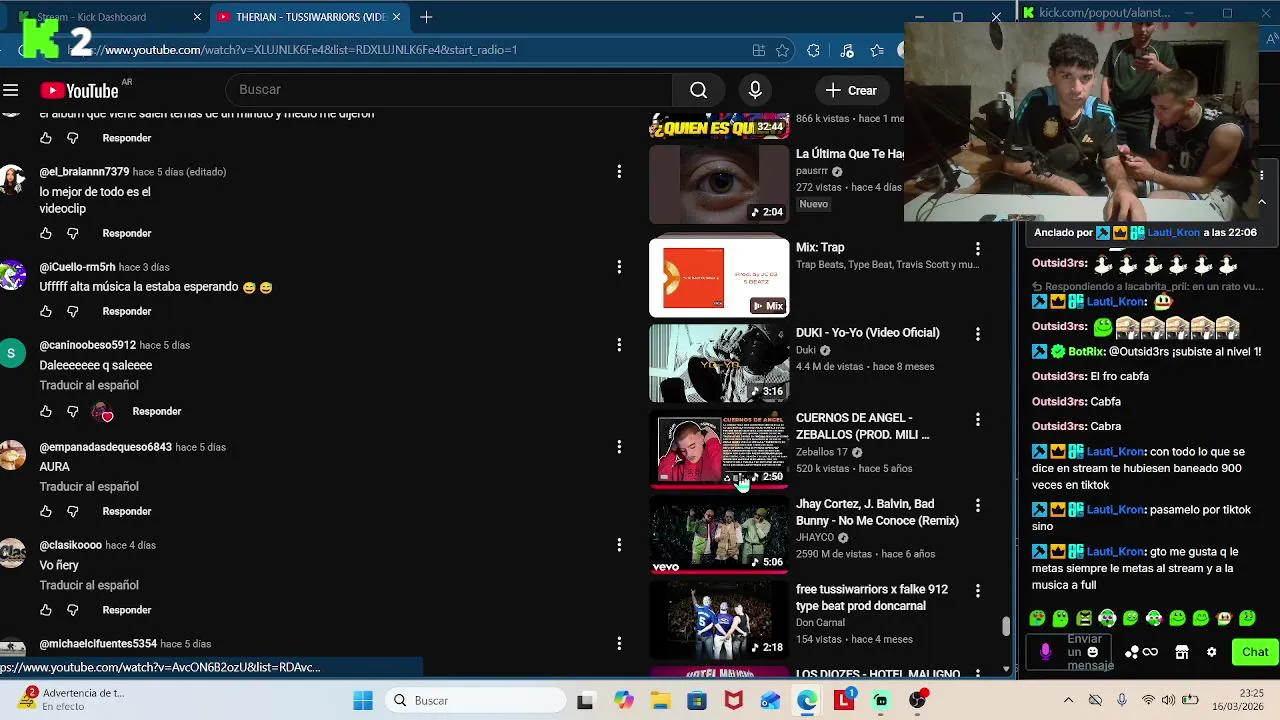Open more options for CUERNOS DE ANGEL video
Image resolution: width=1280 pixels, height=720 pixels.
pyautogui.click(x=978, y=420)
